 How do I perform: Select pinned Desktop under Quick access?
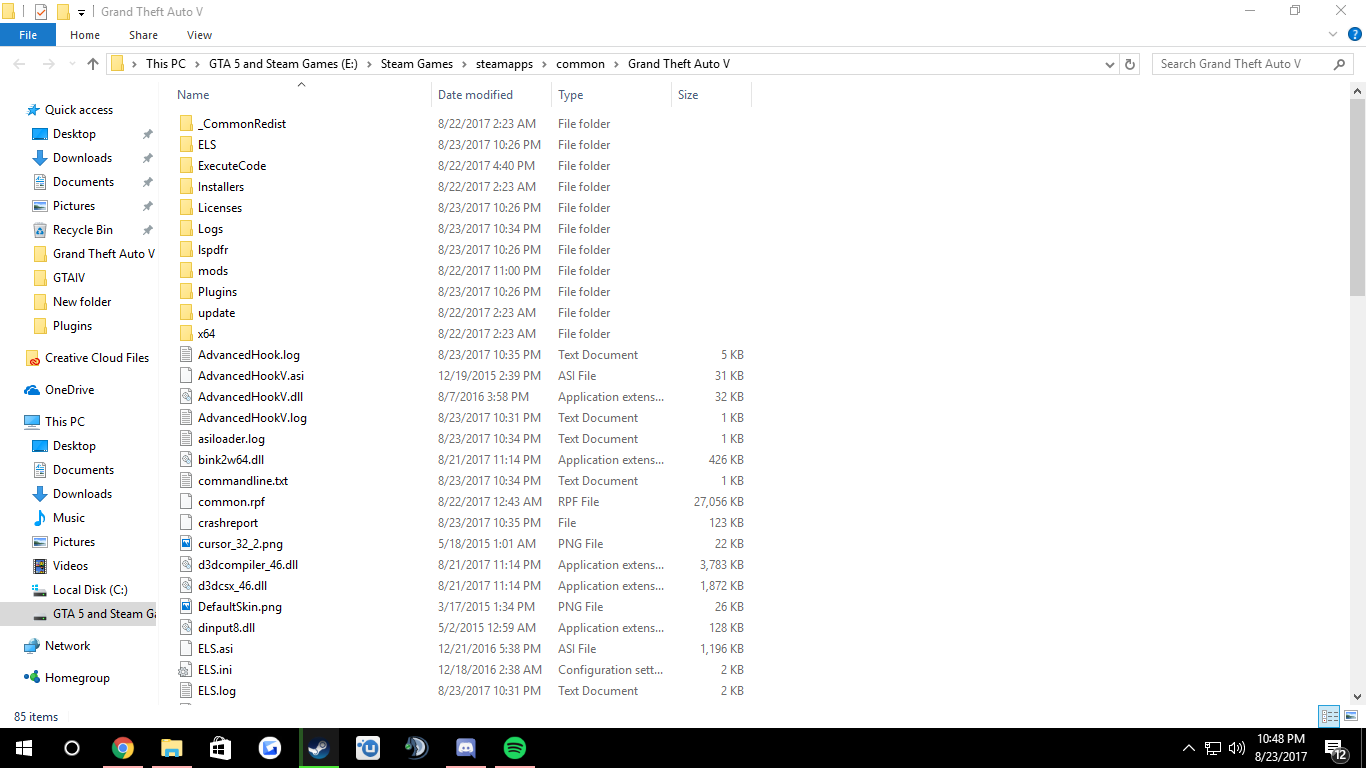[x=74, y=134]
